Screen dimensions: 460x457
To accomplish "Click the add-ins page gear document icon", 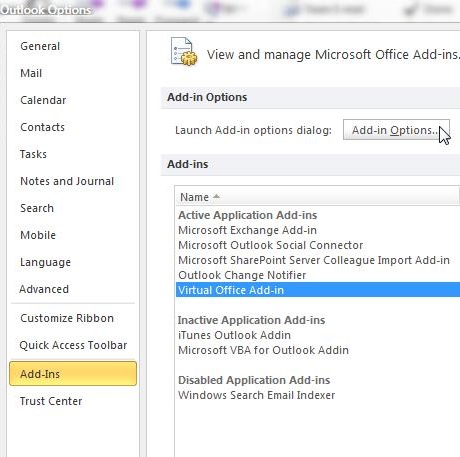I will pos(184,52).
